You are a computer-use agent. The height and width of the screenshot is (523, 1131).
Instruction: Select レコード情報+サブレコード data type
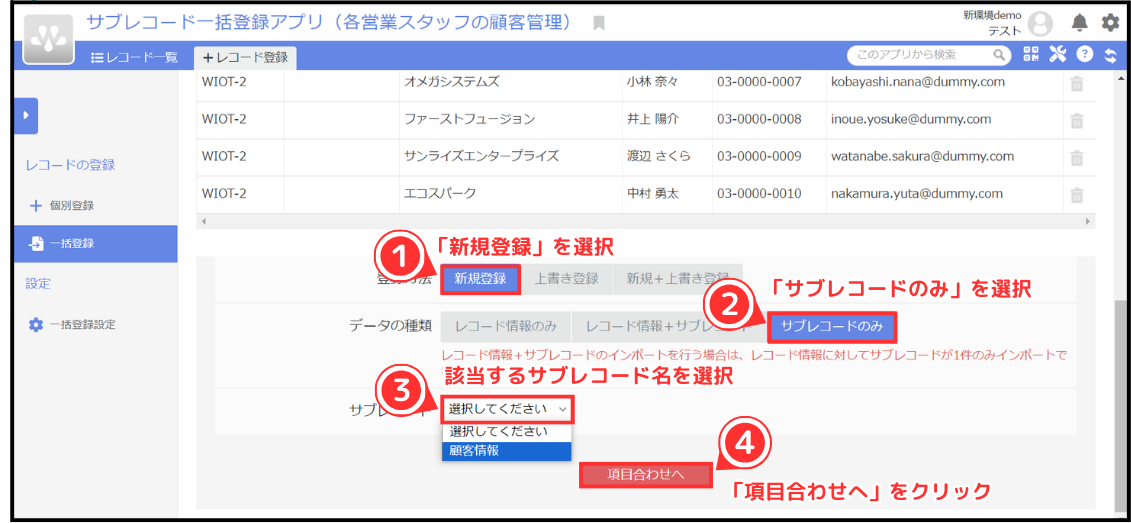click(x=669, y=326)
